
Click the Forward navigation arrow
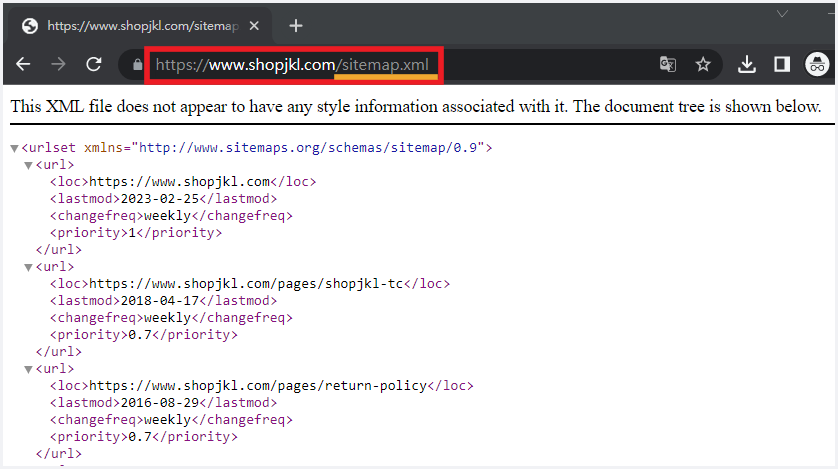[x=58, y=64]
